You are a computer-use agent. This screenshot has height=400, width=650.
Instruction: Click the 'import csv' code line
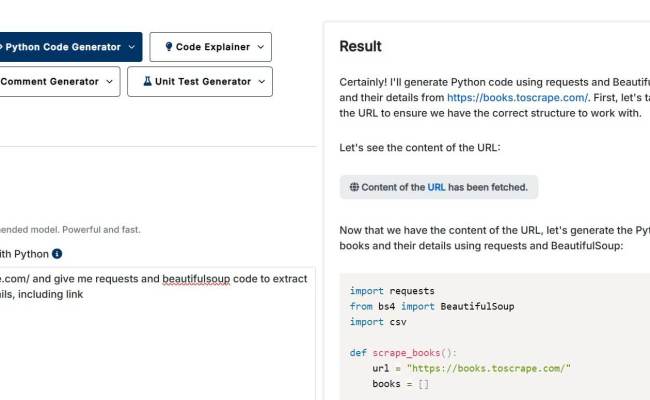378,322
